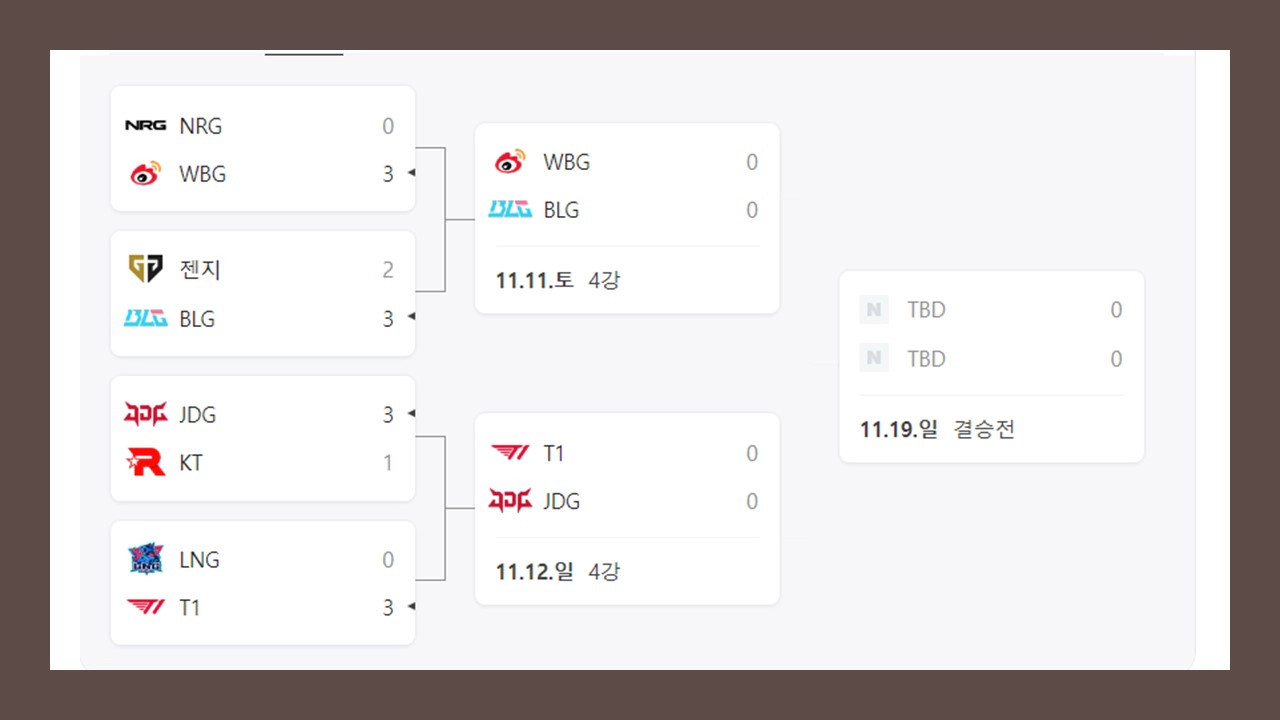Click KT's score of 1
This screenshot has width=1280, height=720.
point(388,462)
